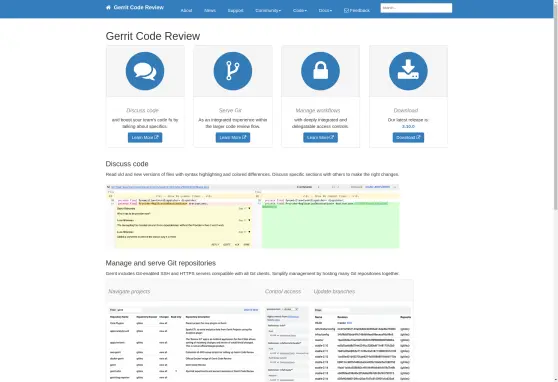Screen dimensions: 558x382
Task: Click the Update branches screenshot
Action: [362, 344]
